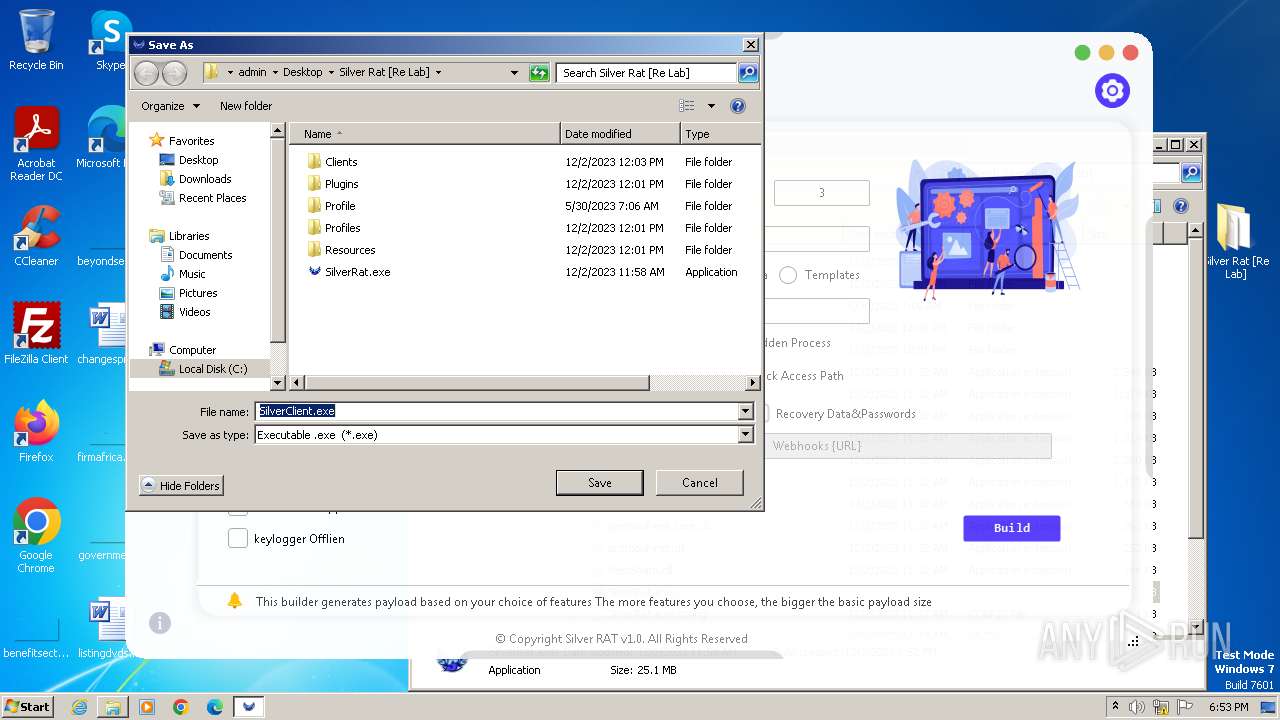Click the media player taskbar icon
1280x720 pixels.
pyautogui.click(x=147, y=707)
